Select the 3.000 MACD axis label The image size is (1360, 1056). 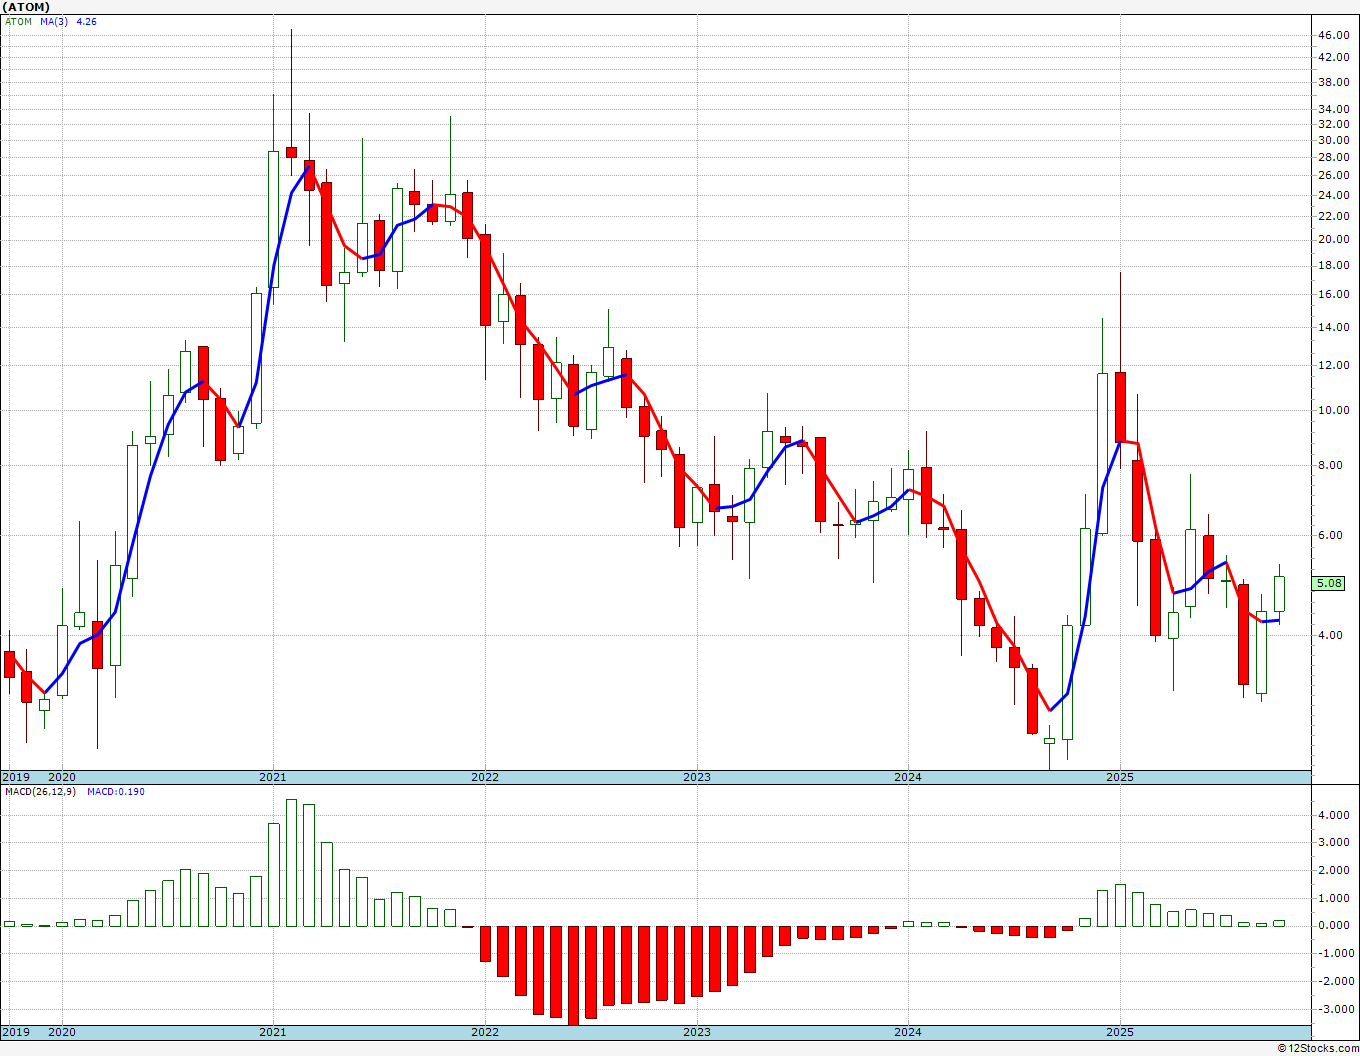[1334, 843]
